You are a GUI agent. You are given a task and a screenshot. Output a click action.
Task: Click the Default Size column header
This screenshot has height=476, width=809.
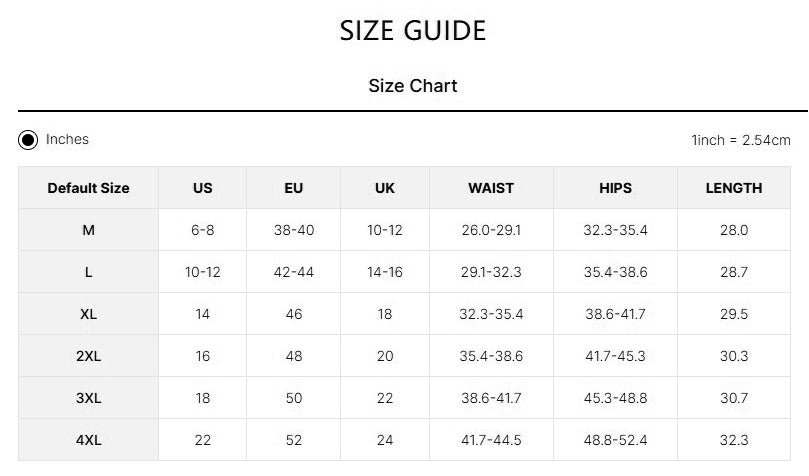pos(88,188)
